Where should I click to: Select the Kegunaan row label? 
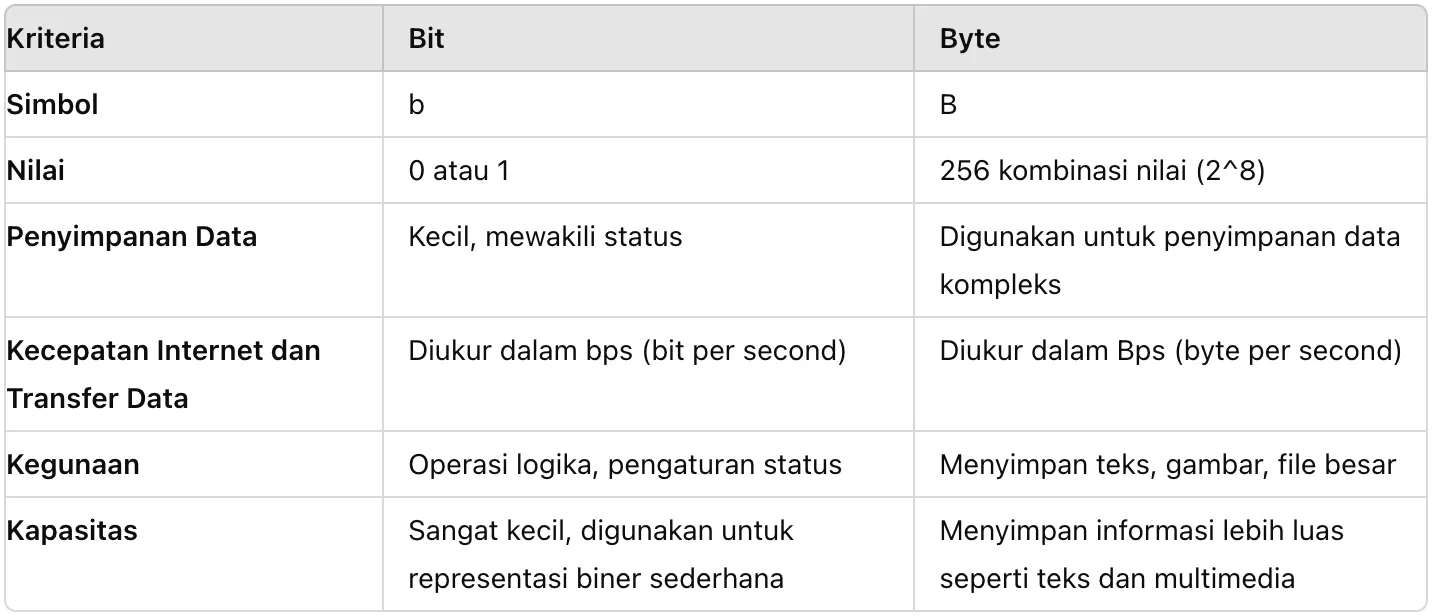coord(73,464)
